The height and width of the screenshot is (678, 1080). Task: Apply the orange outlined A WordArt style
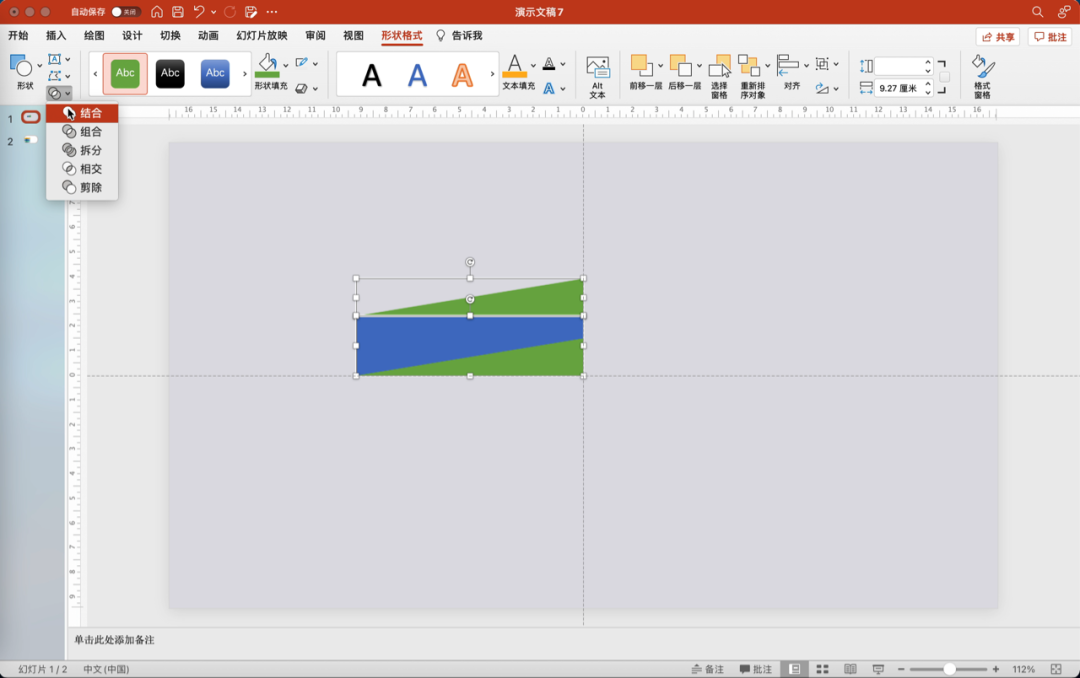coord(462,75)
